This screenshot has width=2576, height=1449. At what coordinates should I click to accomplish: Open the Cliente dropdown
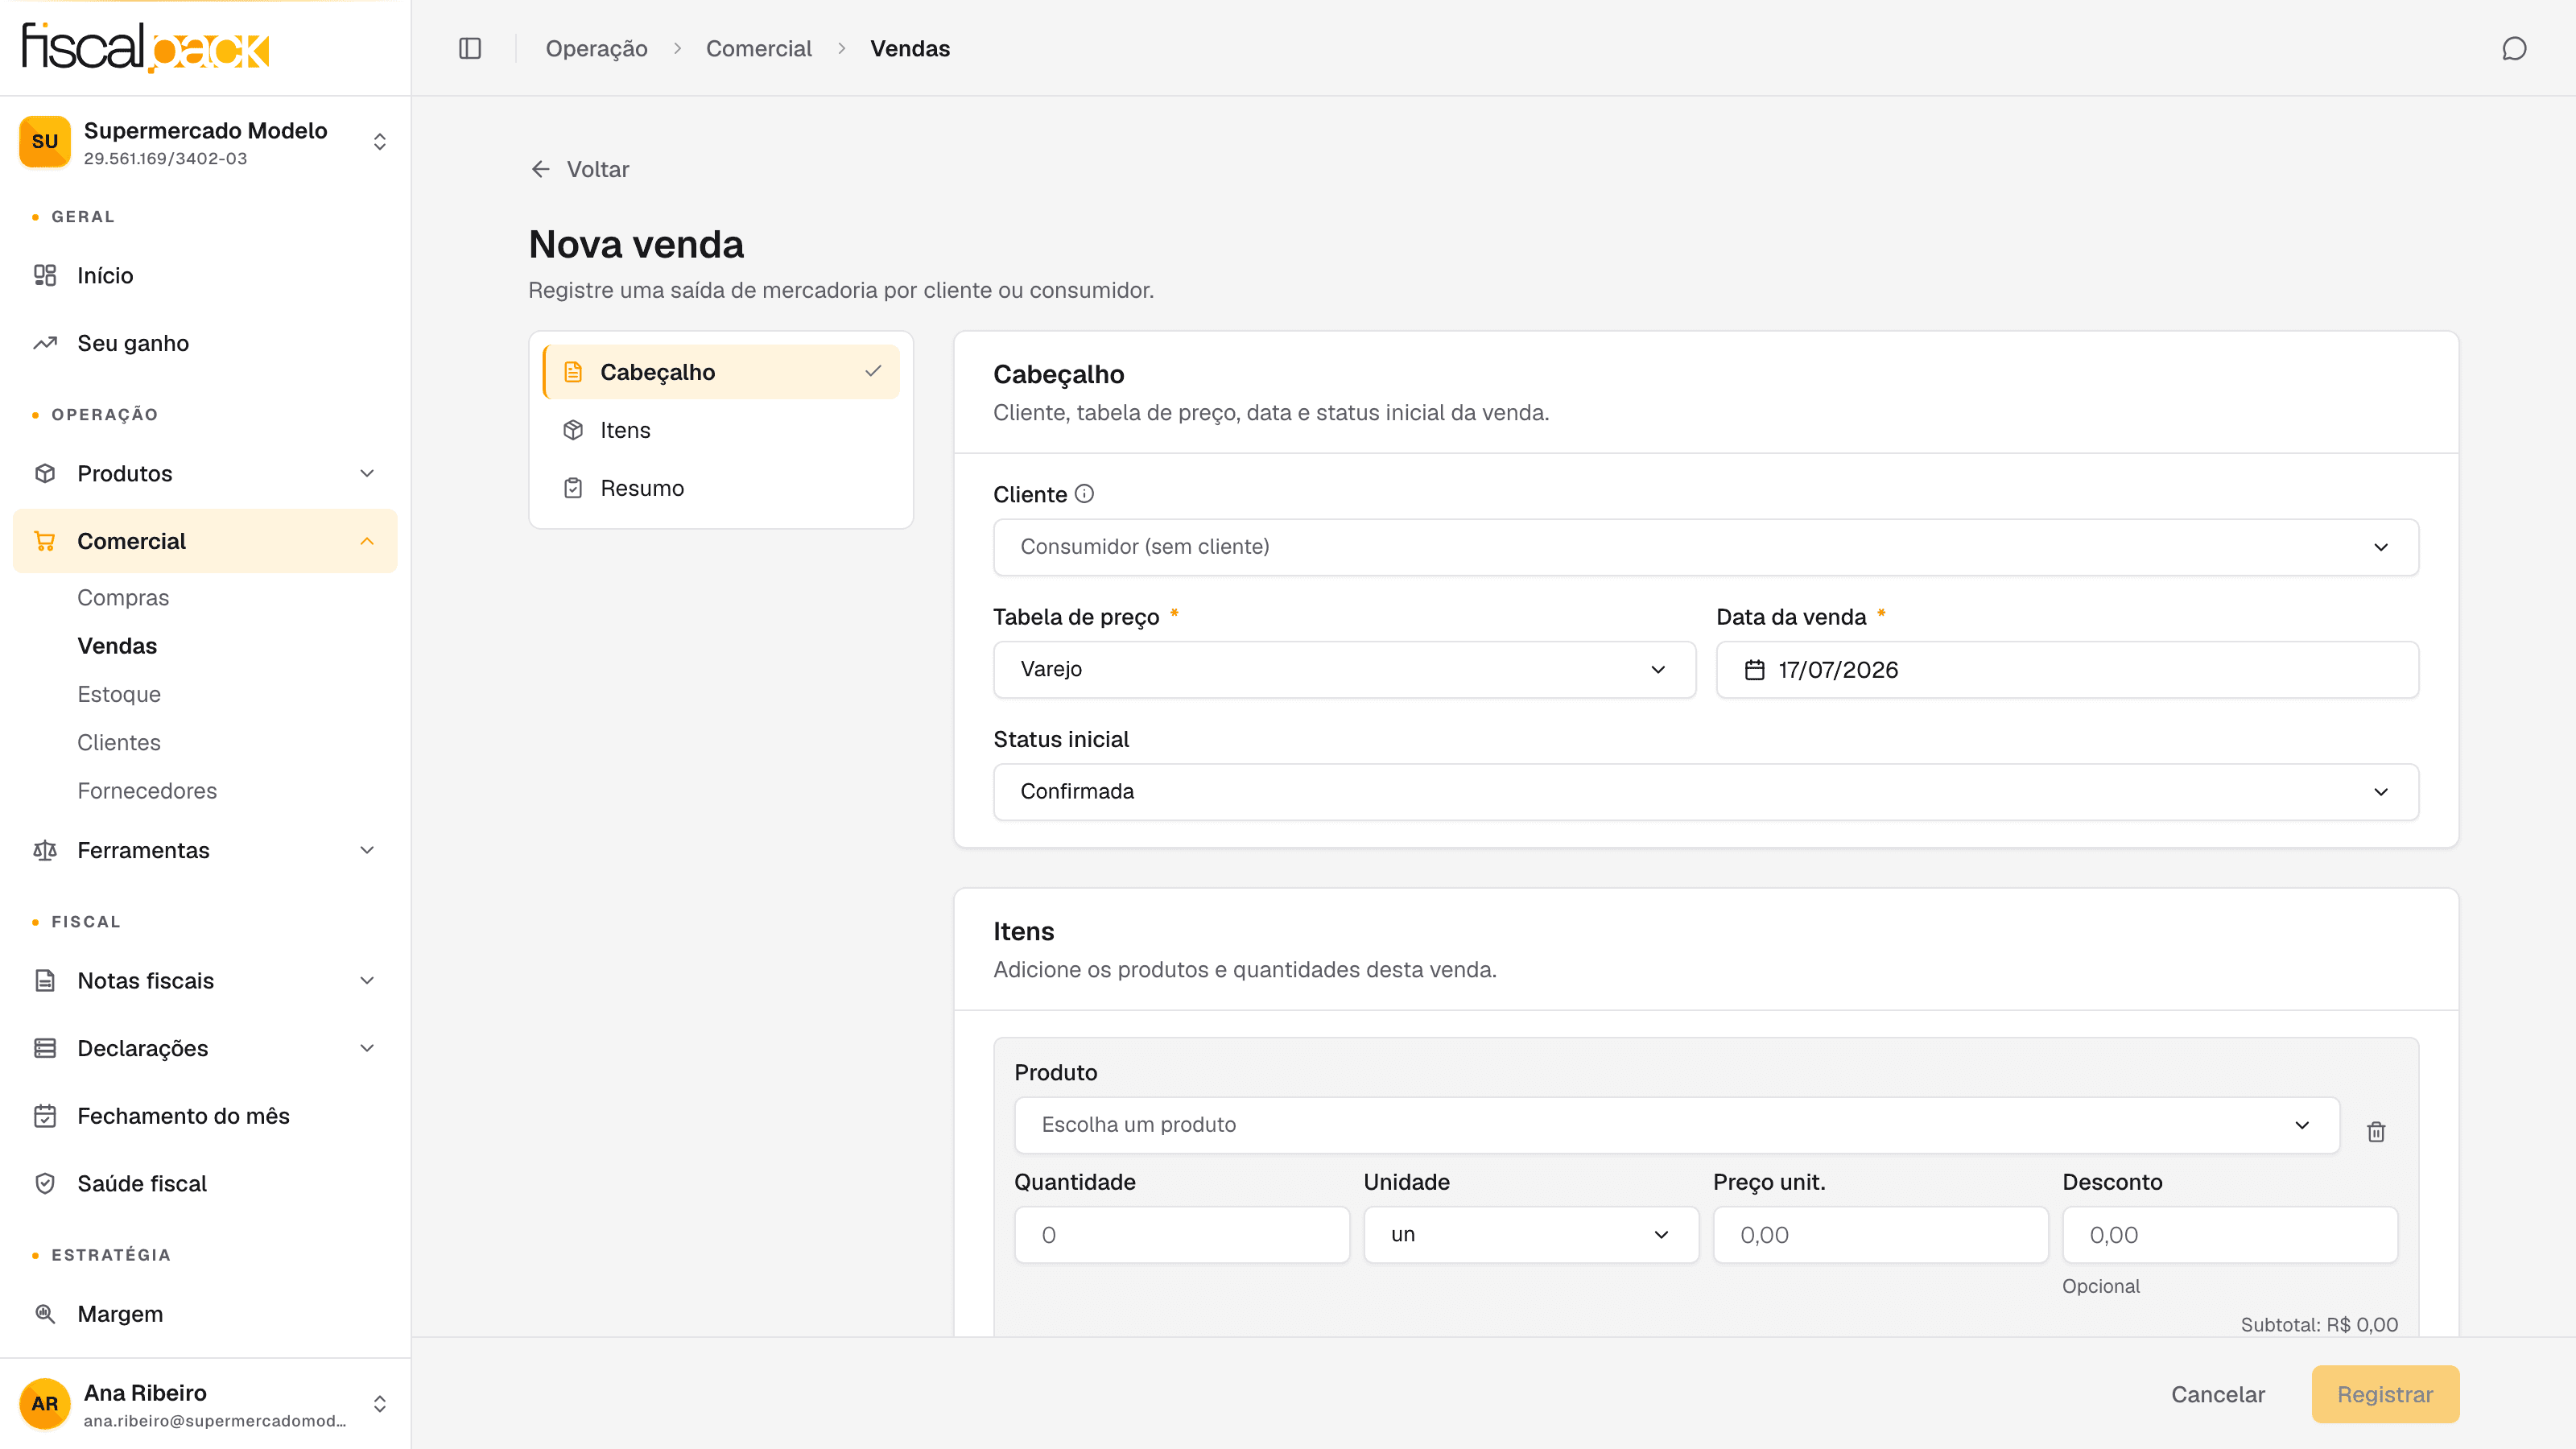pyautogui.click(x=1705, y=547)
